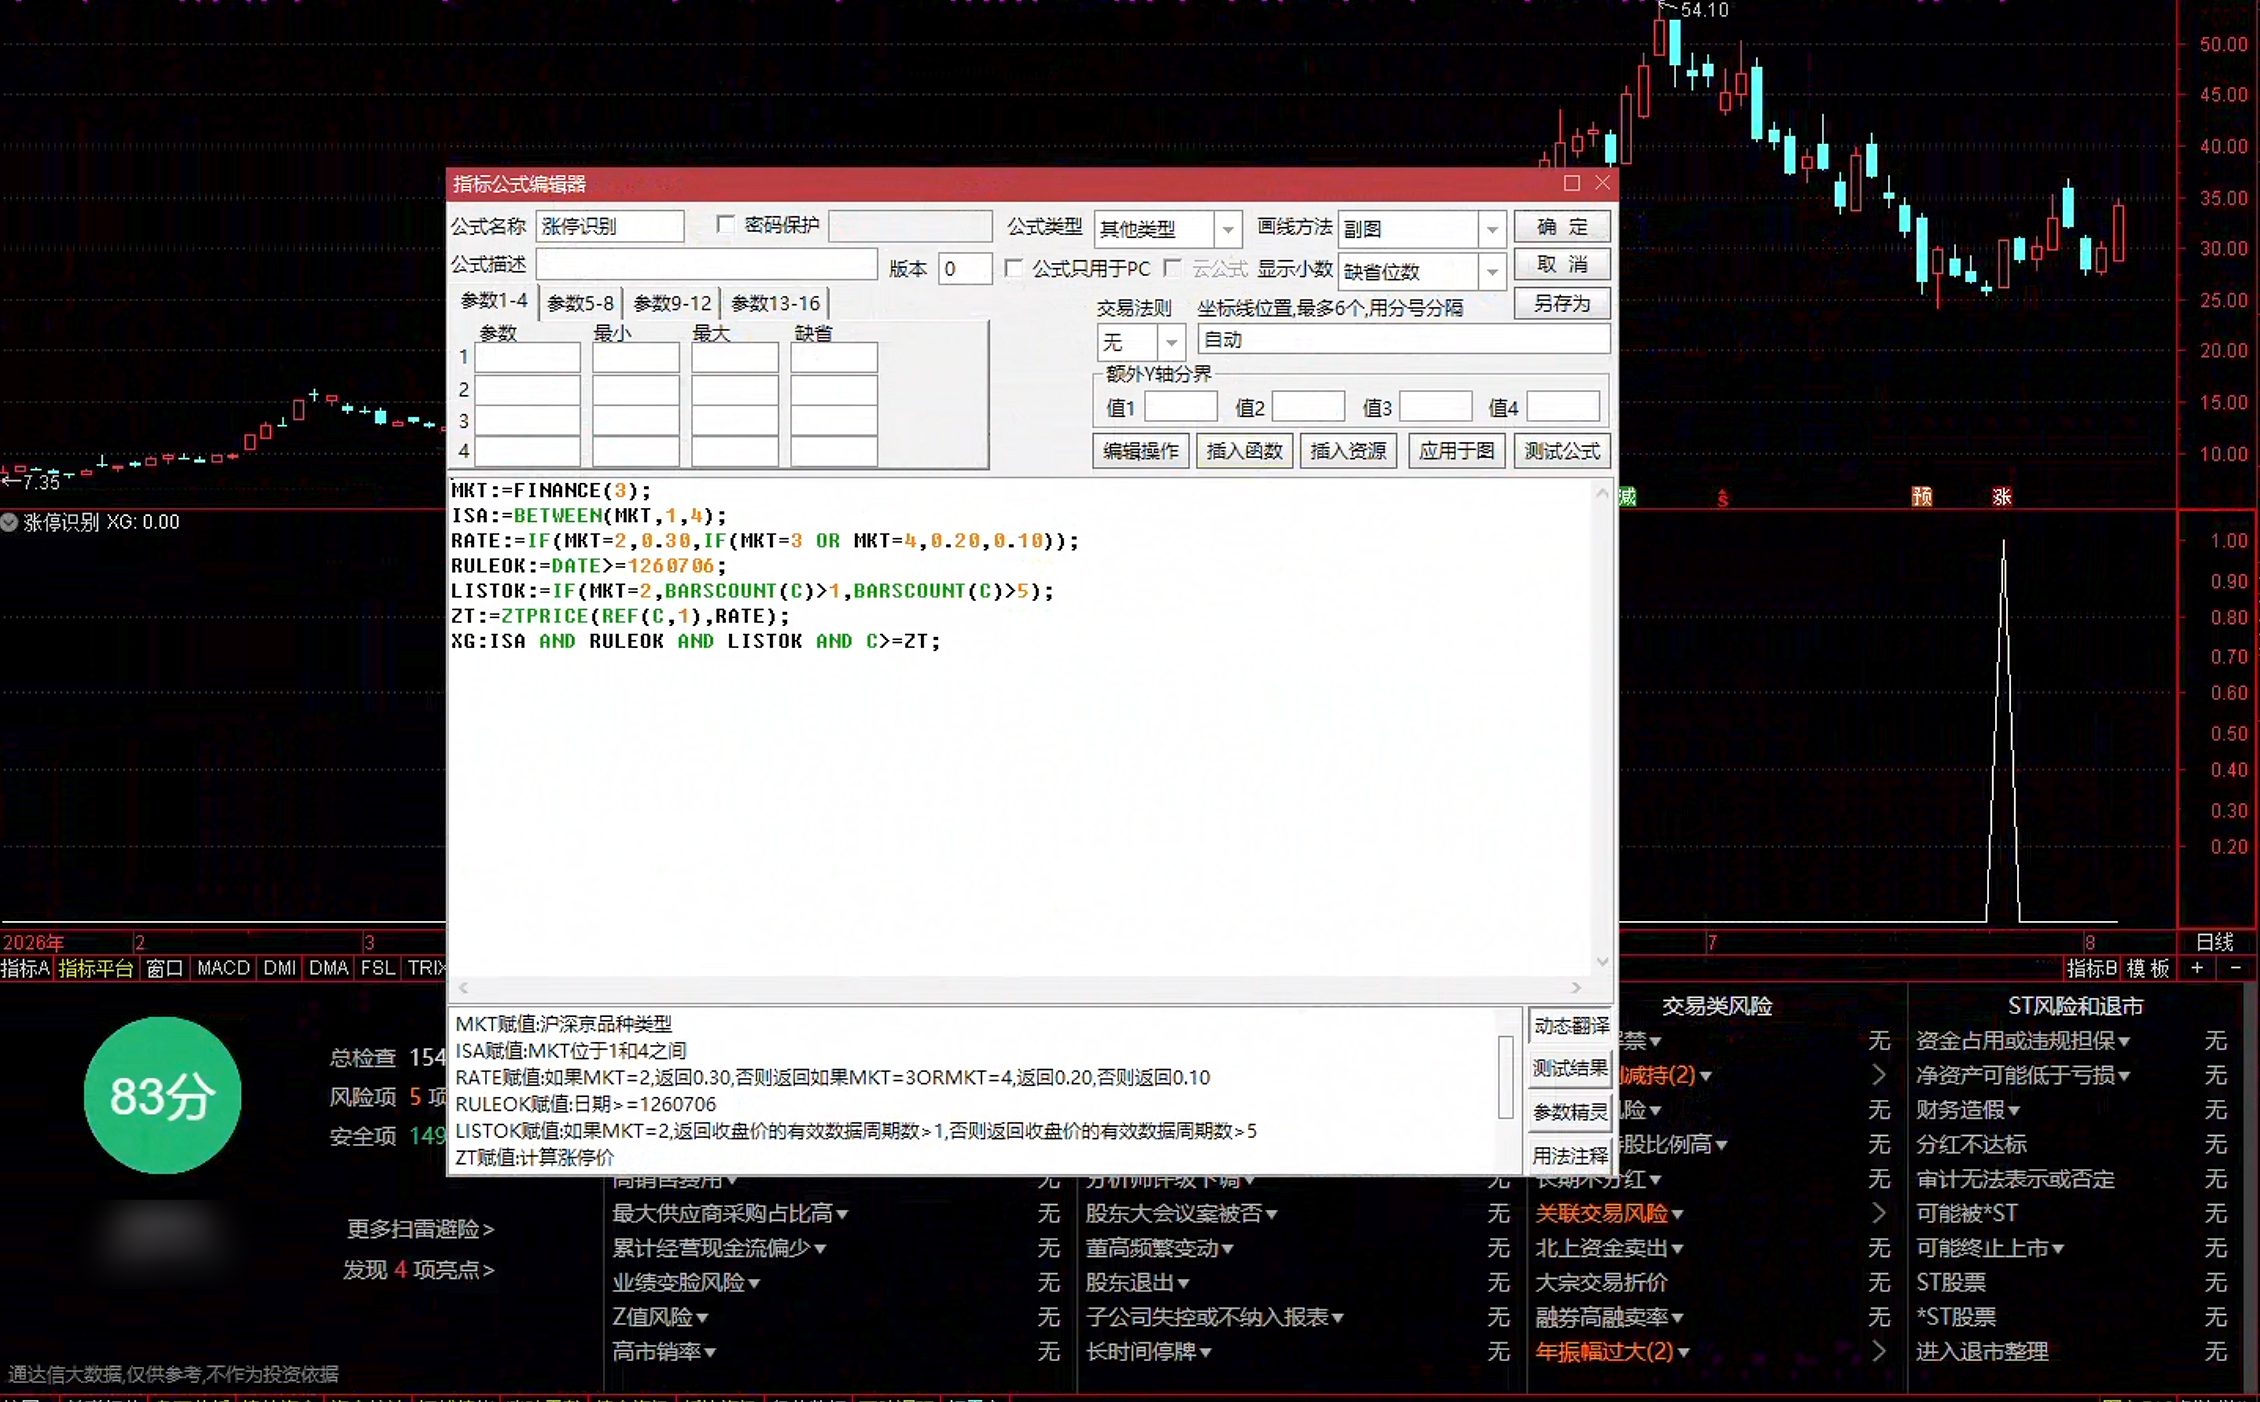Switch to the 参数1-4 tab
Viewport: 2260px width, 1402px height.
[494, 301]
